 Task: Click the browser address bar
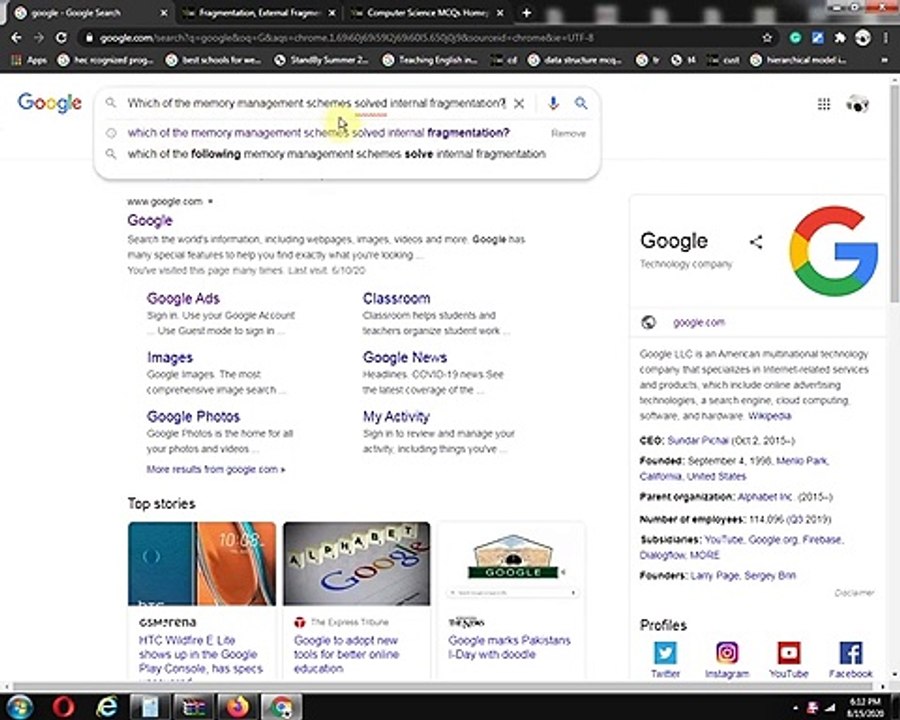419,38
